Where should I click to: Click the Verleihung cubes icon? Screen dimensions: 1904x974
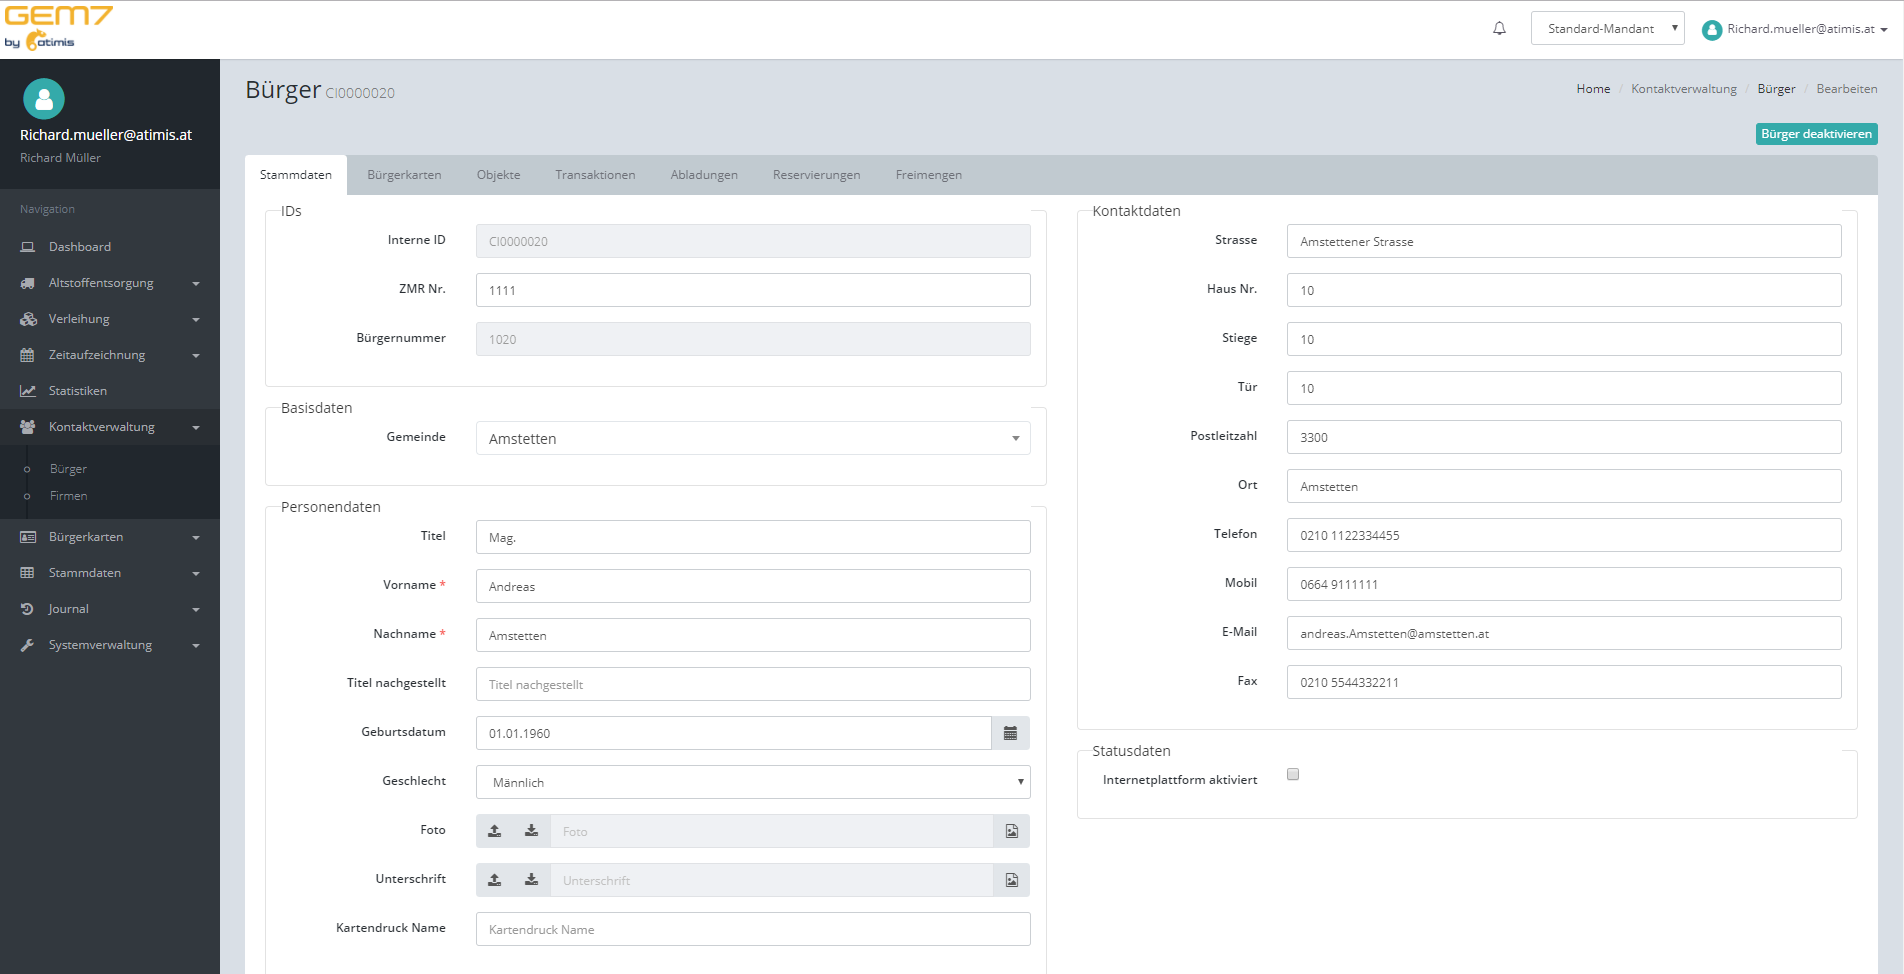pos(28,319)
